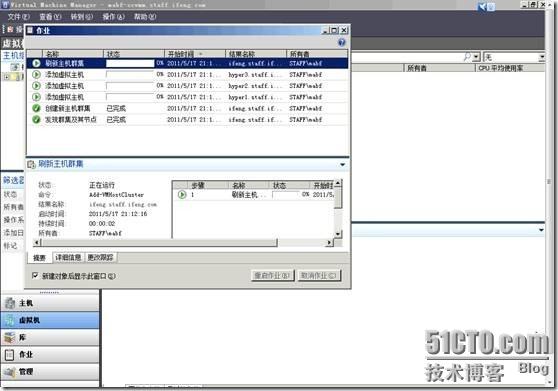
Task: Open 操作 menu
Action: (114, 16)
